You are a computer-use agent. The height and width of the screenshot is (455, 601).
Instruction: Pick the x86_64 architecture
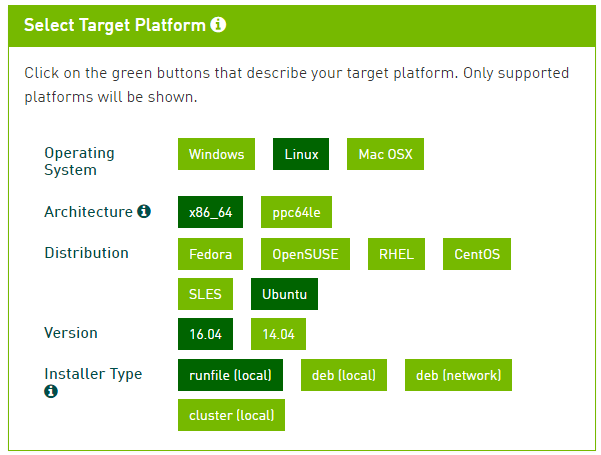click(210, 213)
